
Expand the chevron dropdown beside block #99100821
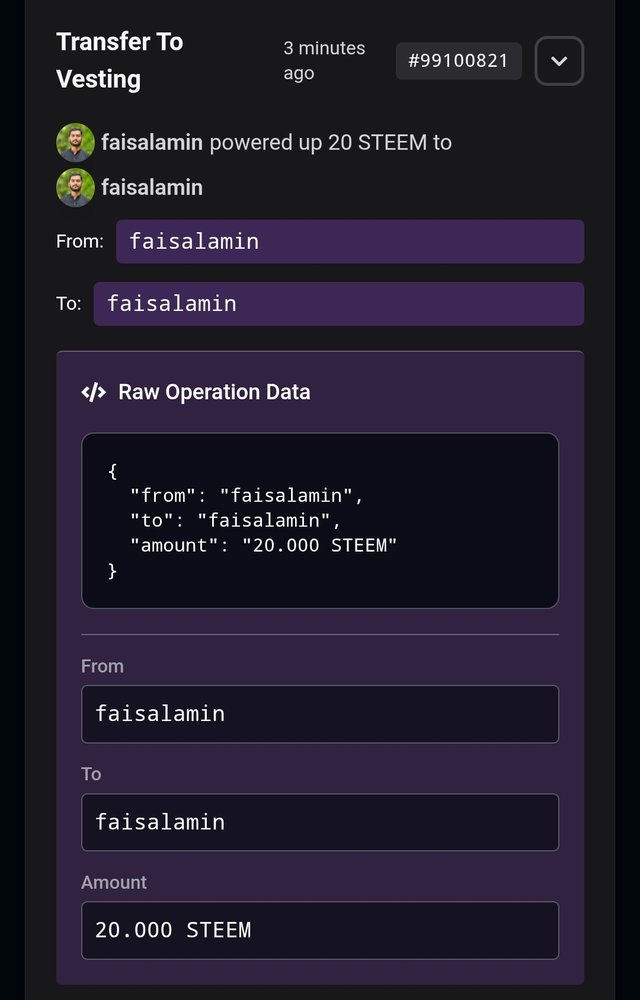[x=559, y=61]
